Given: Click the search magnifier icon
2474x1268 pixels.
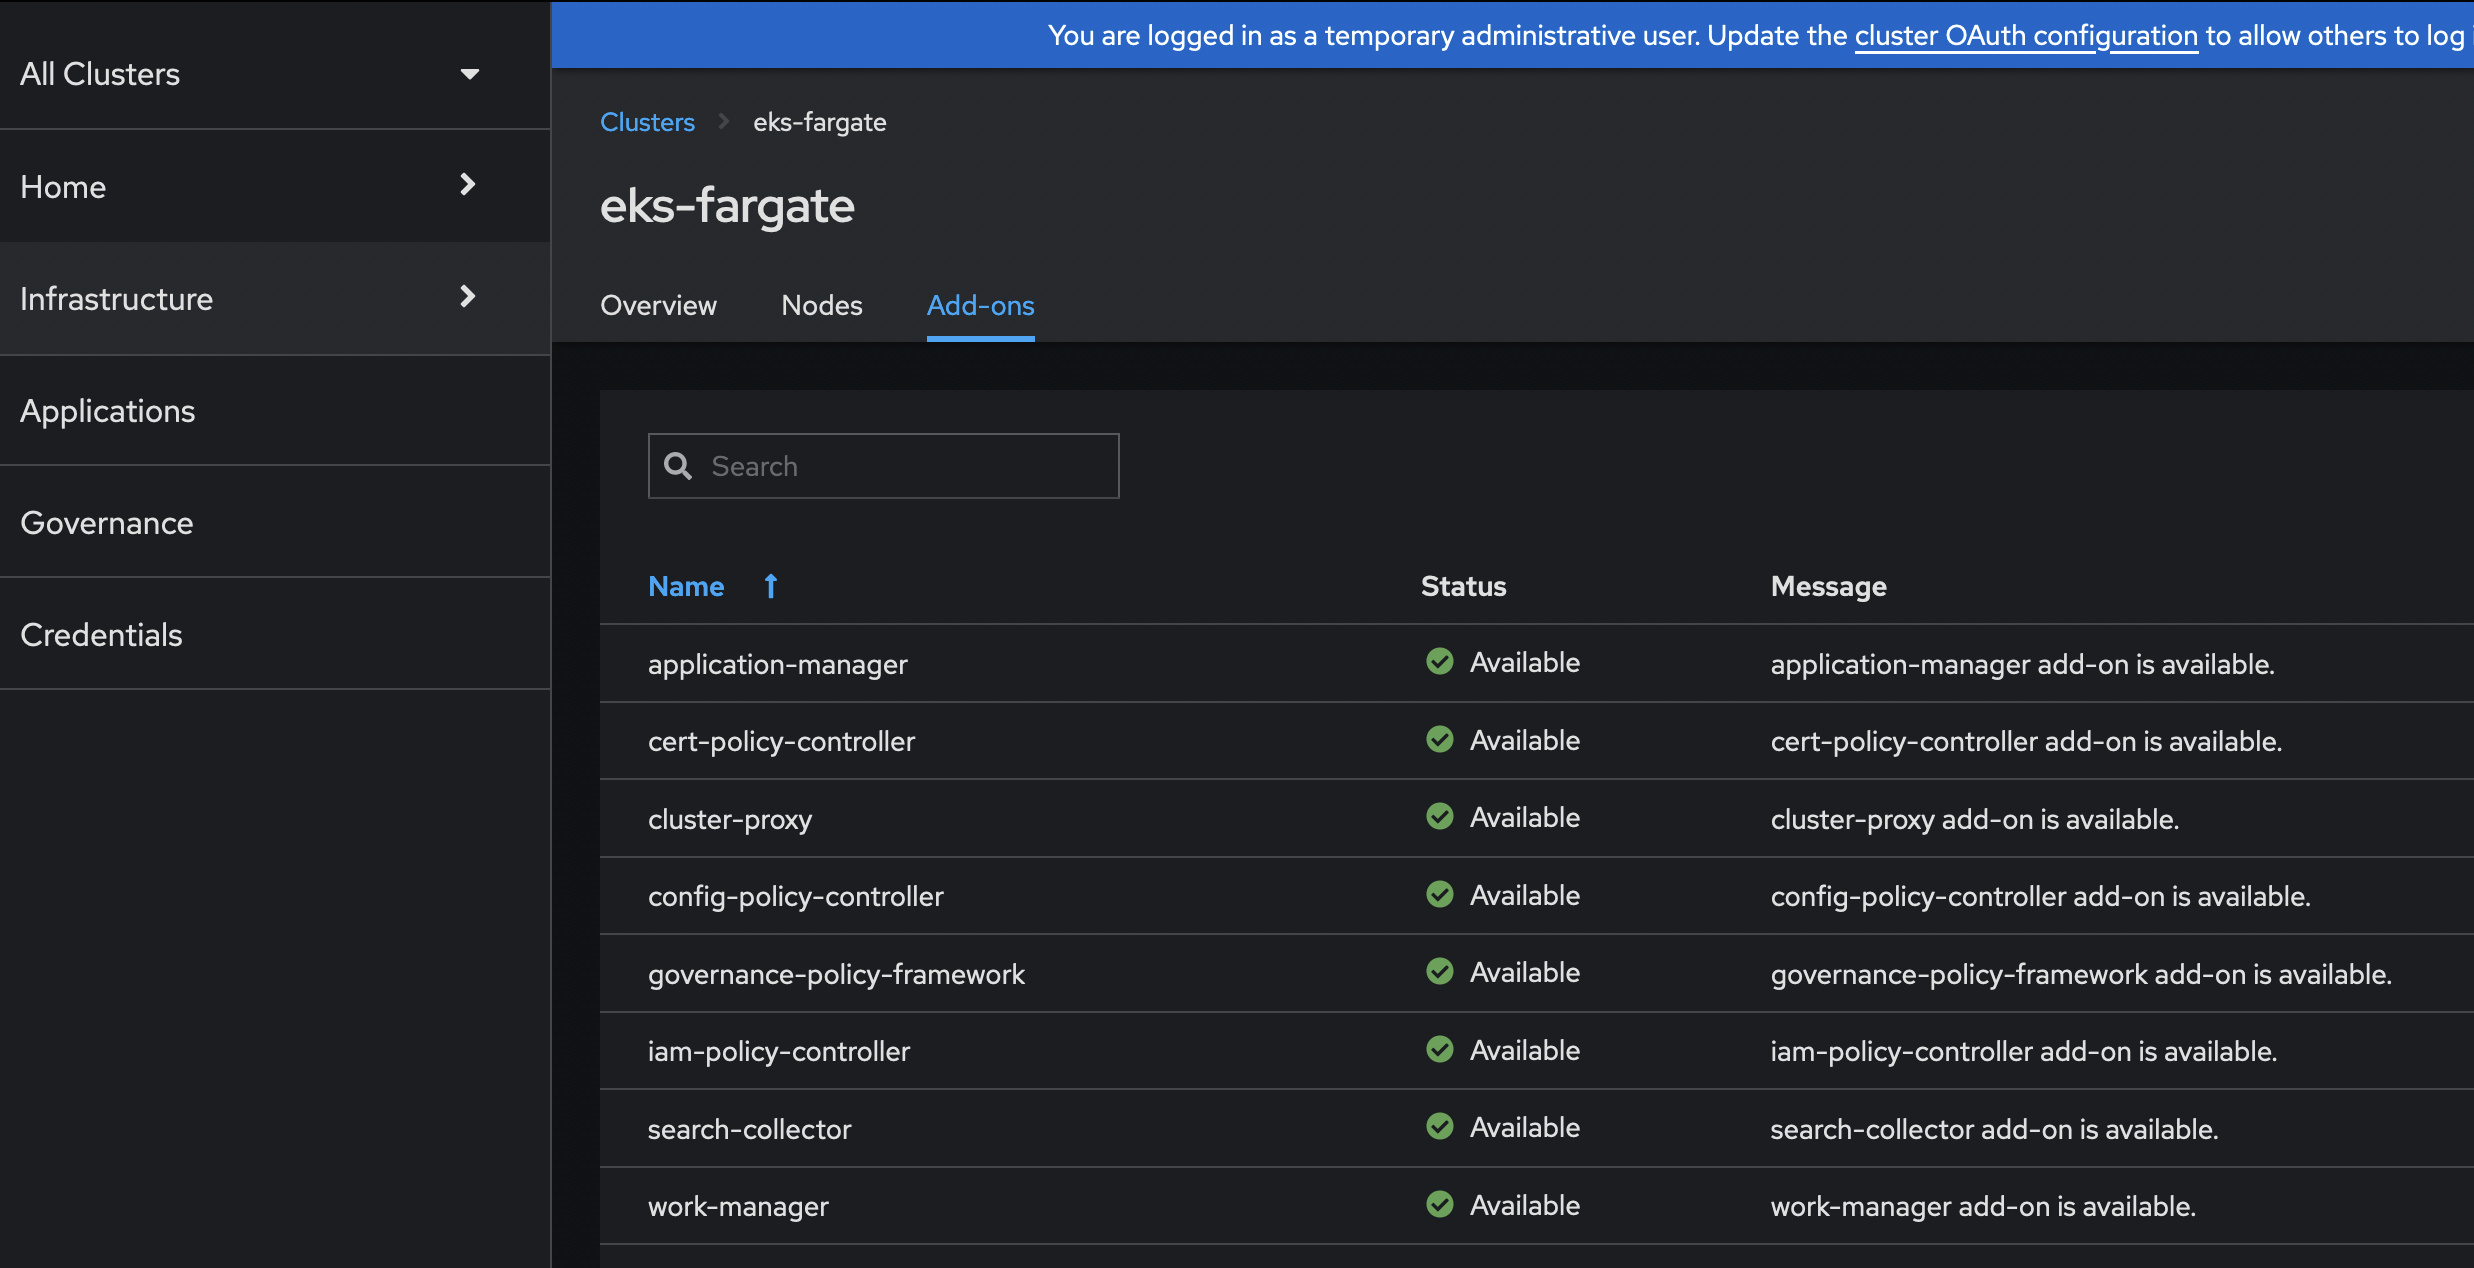Looking at the screenshot, I should 678,466.
